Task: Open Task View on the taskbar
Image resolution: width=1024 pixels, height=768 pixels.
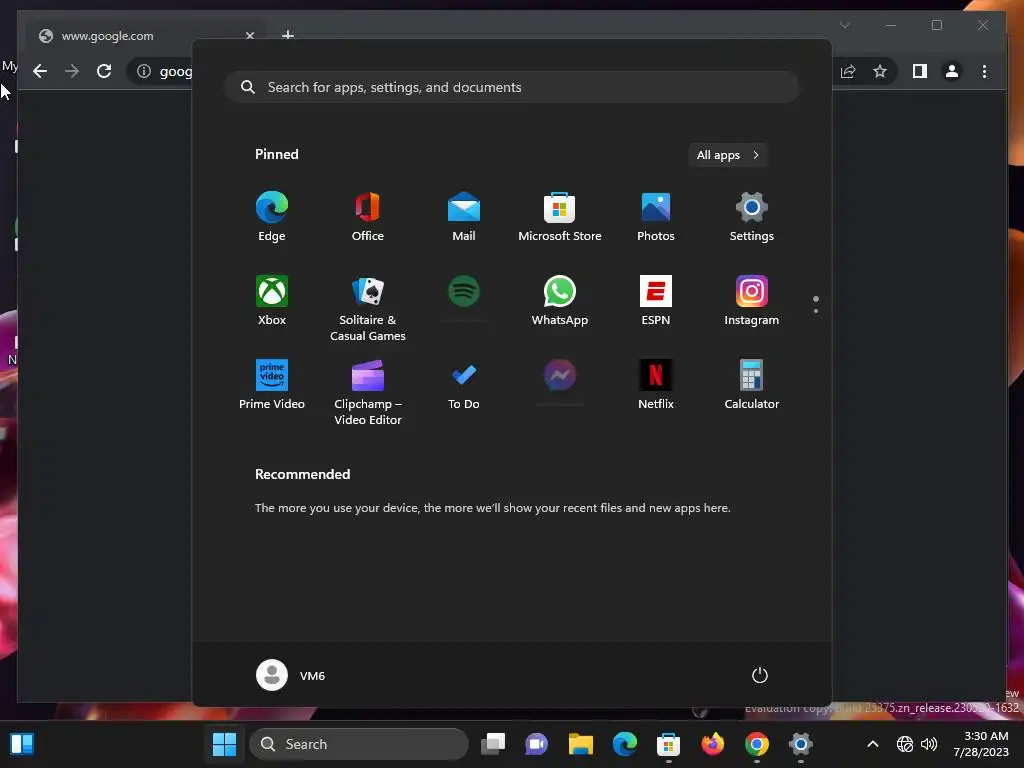Action: [x=493, y=744]
